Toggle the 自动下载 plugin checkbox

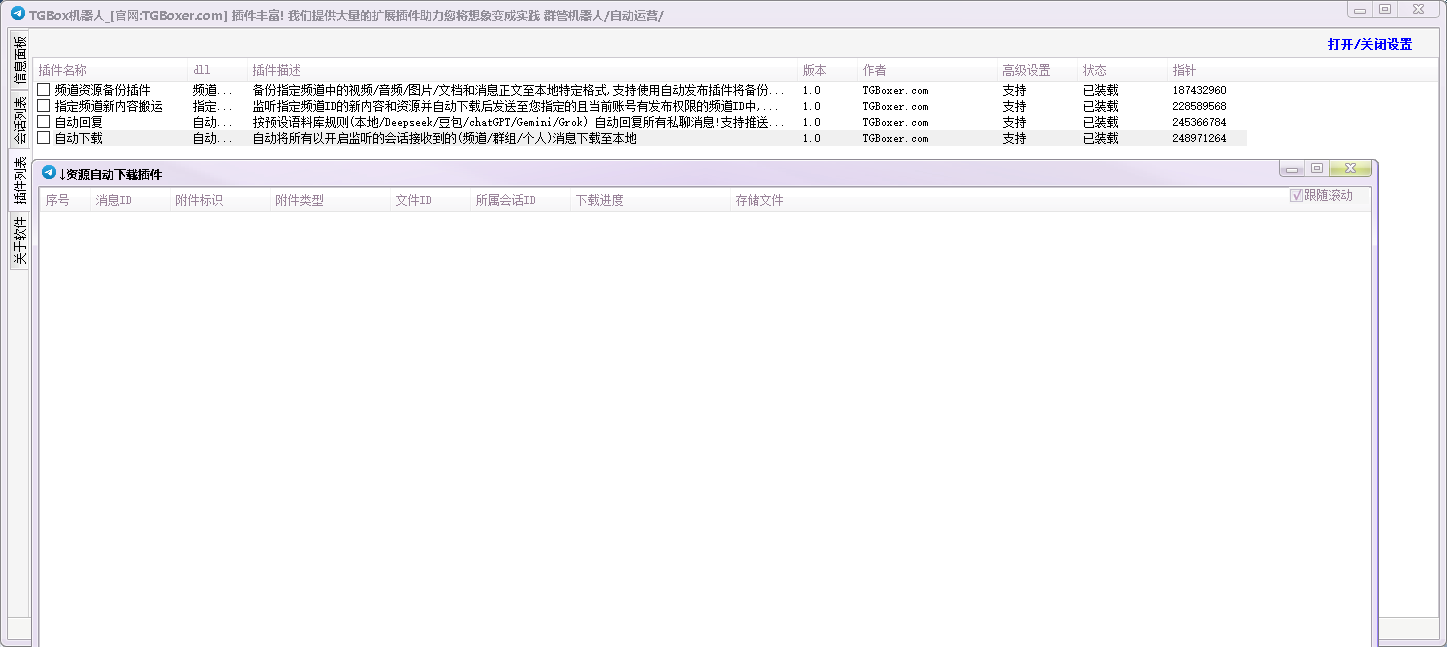[x=43, y=138]
